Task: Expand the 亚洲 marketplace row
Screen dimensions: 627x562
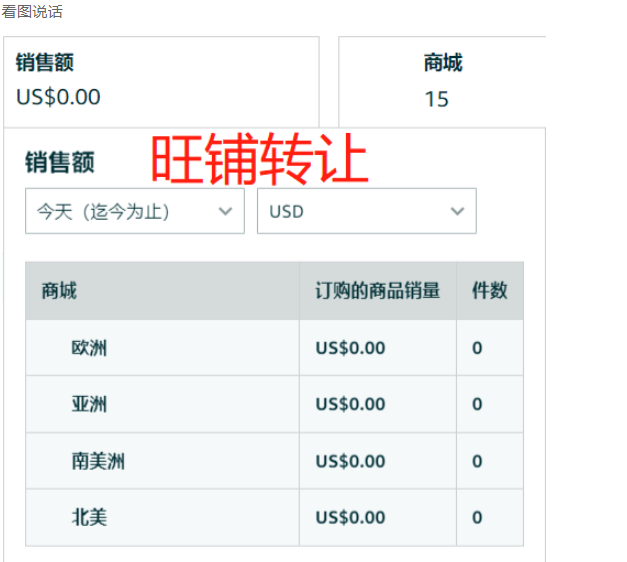Action: tap(89, 404)
